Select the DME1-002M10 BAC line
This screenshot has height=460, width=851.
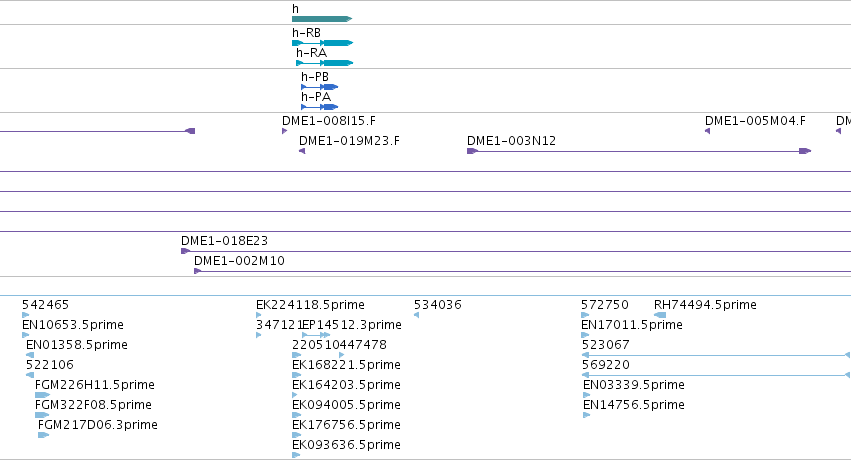(x=522, y=271)
